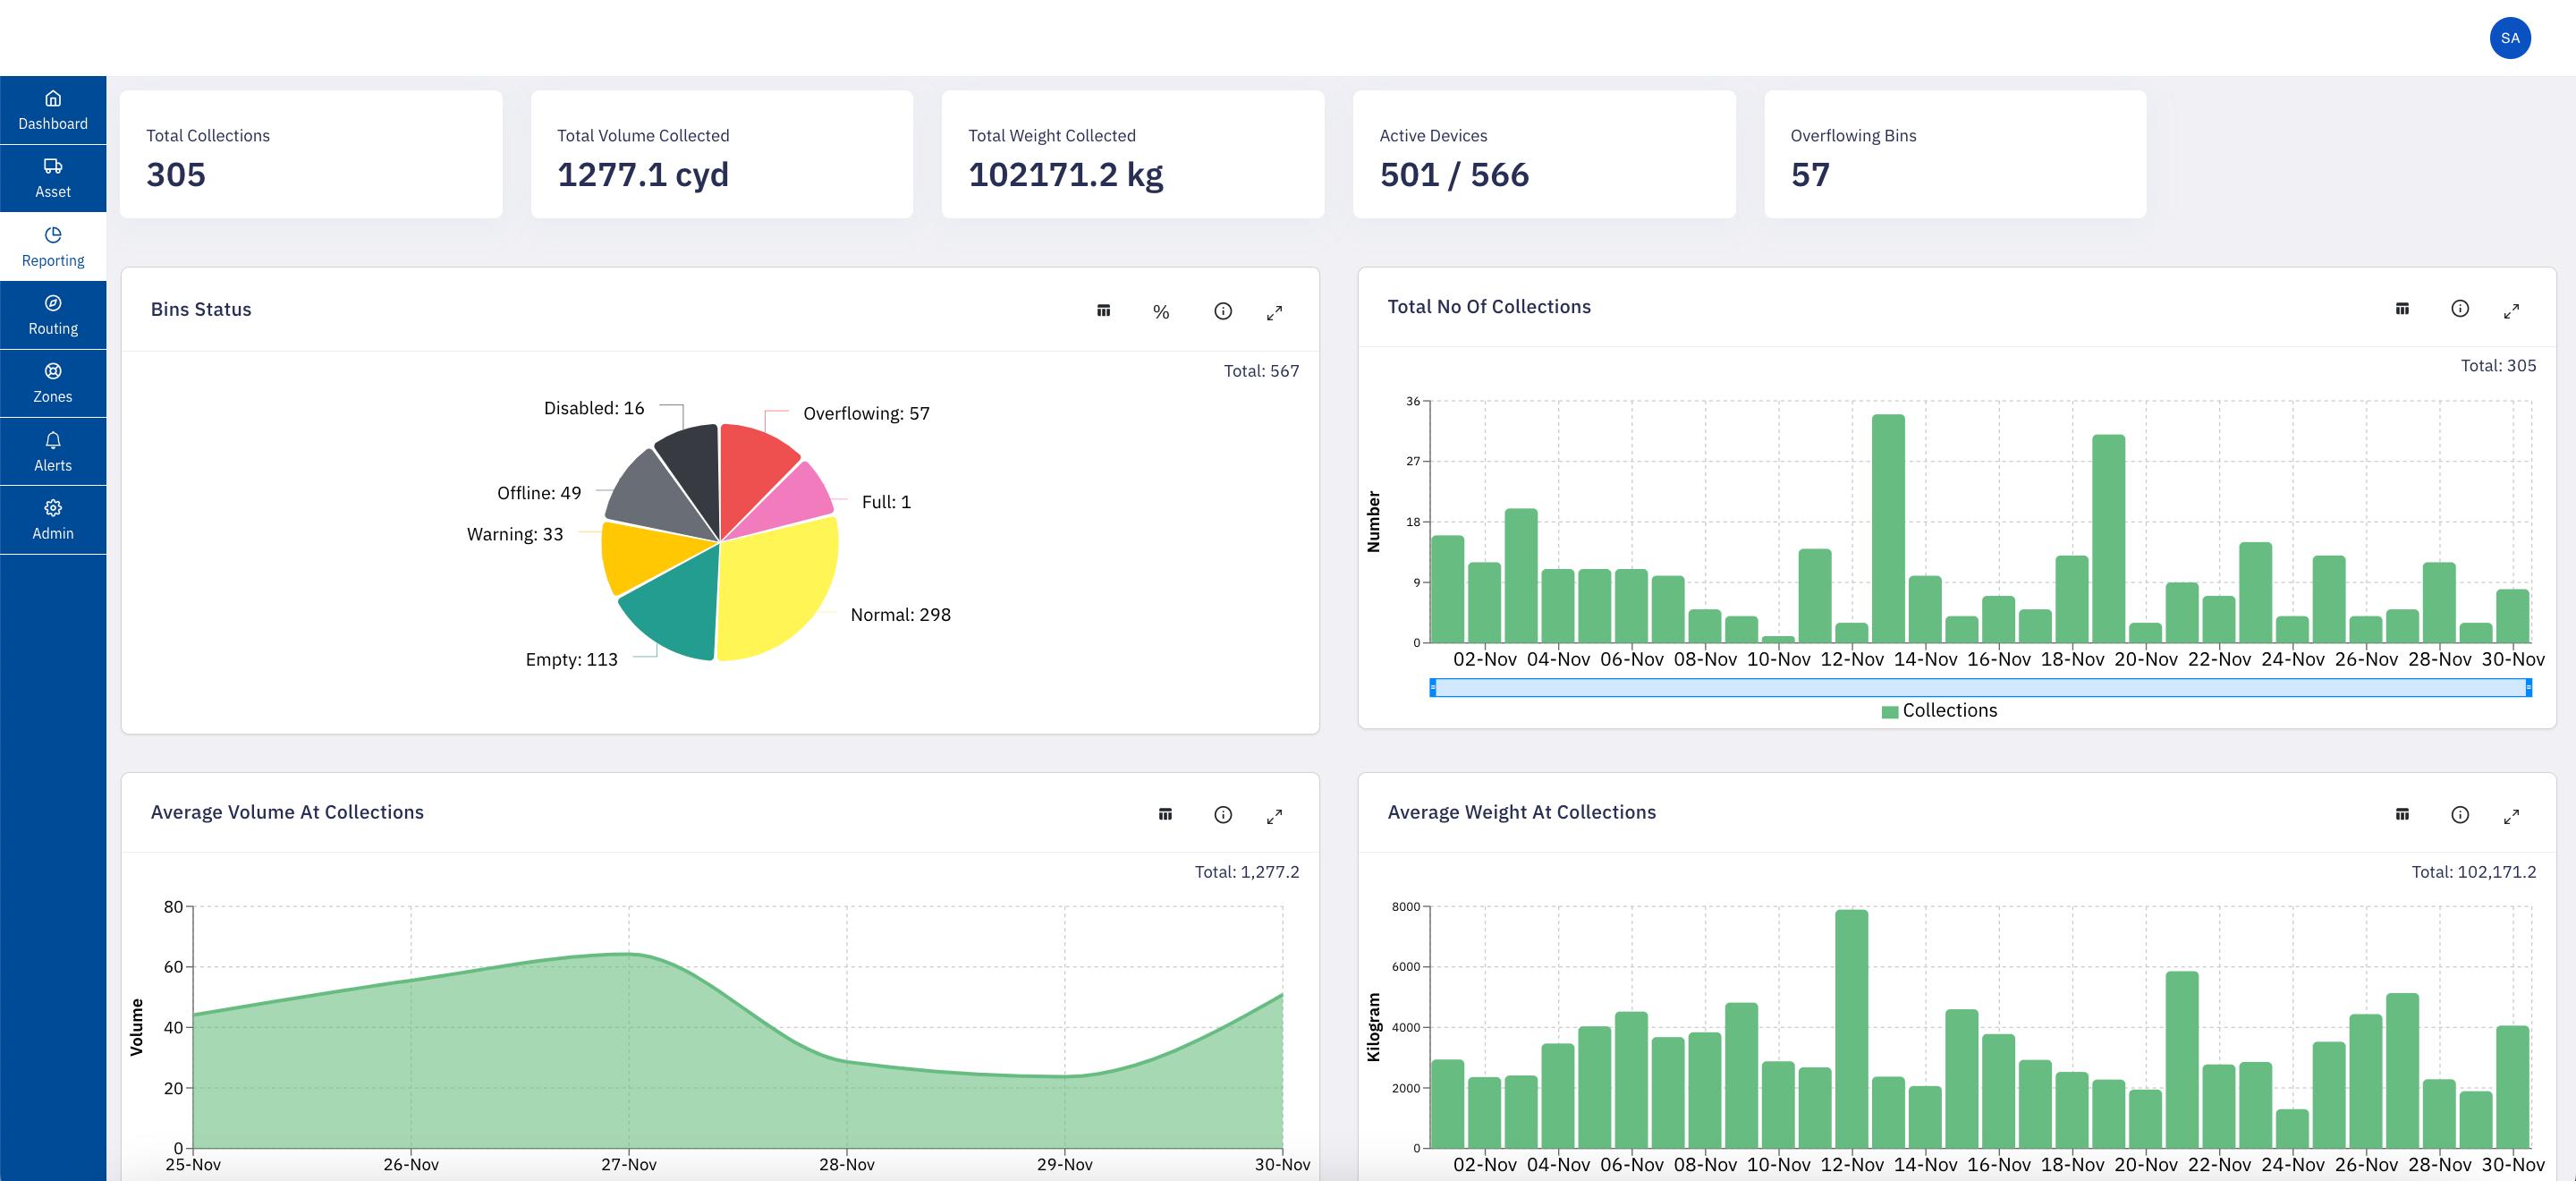2576x1181 pixels.
Task: Open Alerts from sidebar
Action: point(53,452)
